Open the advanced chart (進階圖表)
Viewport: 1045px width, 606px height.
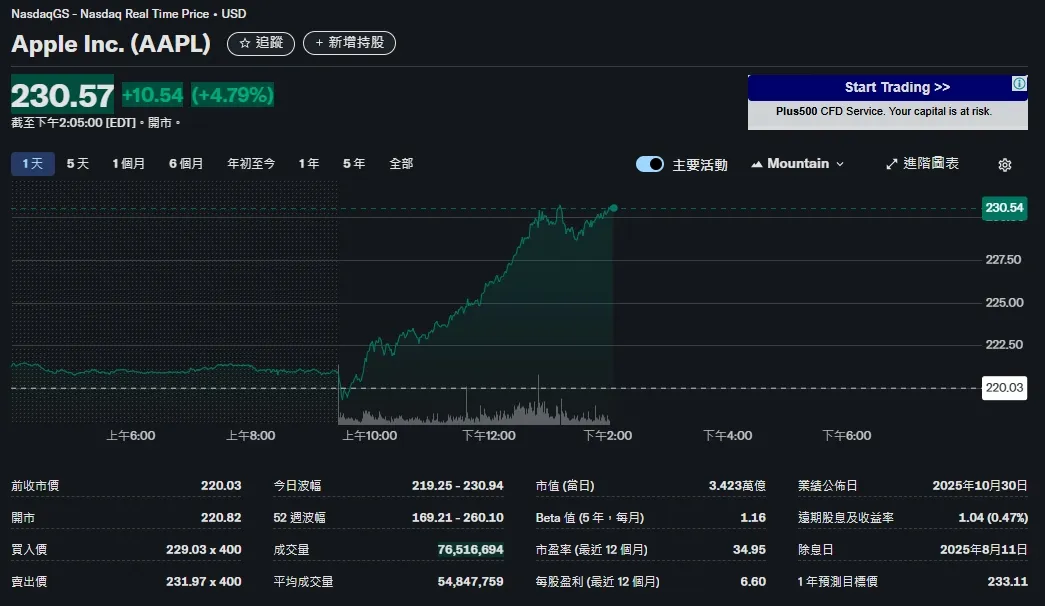(922, 164)
